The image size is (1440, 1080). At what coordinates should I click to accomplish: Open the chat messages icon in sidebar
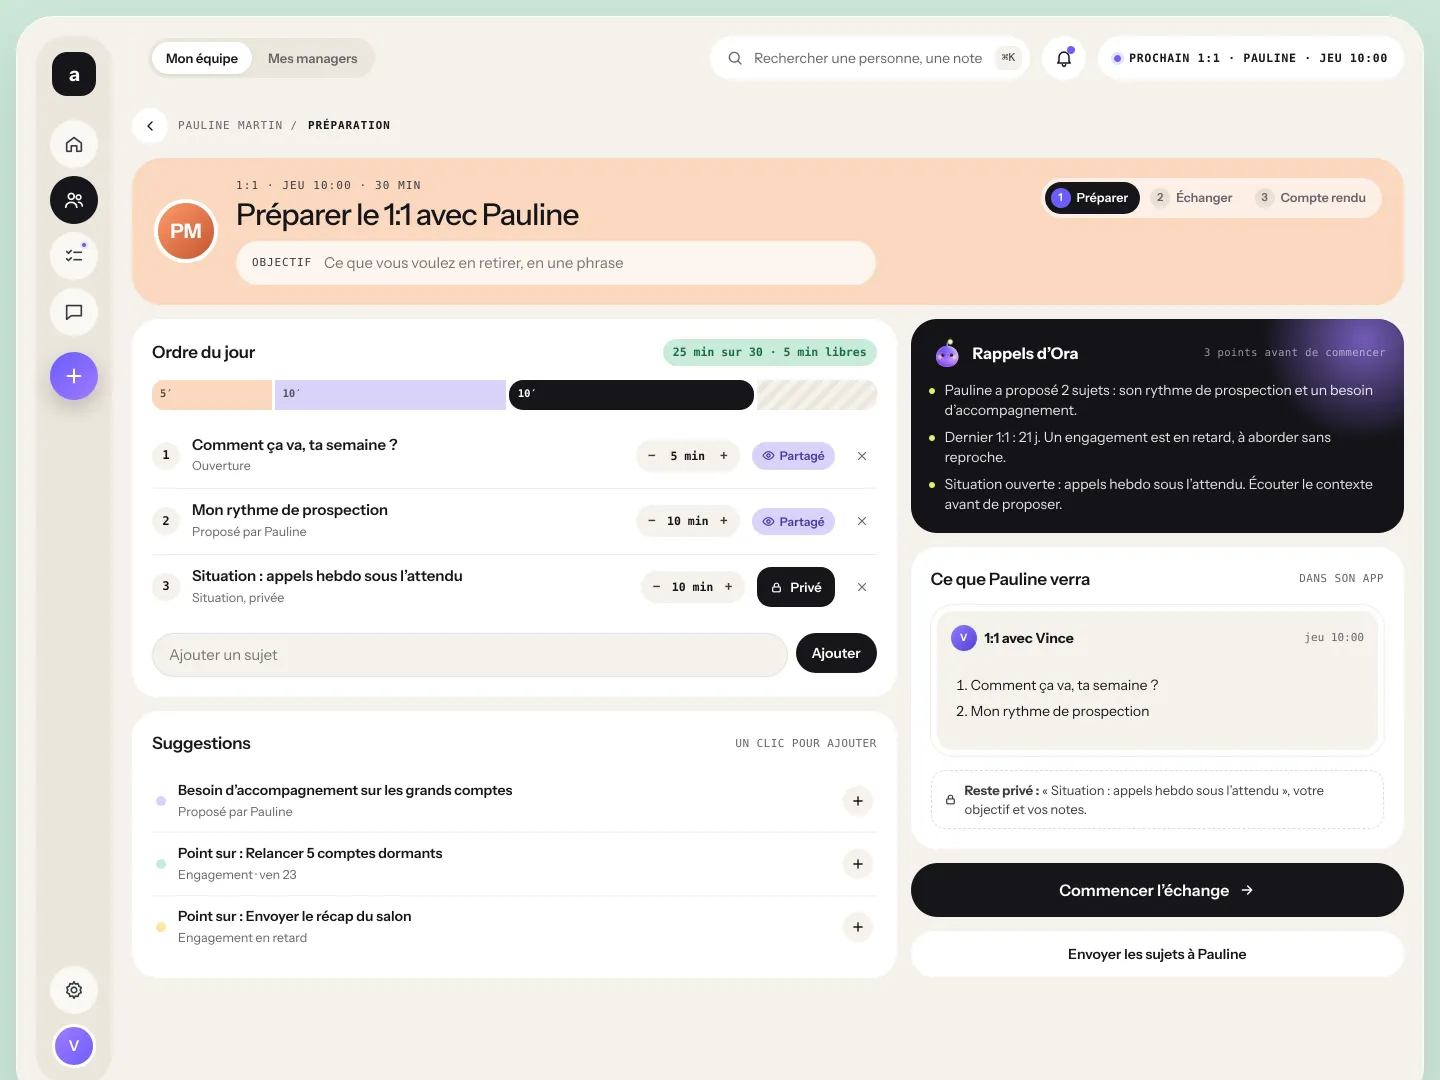(x=74, y=312)
